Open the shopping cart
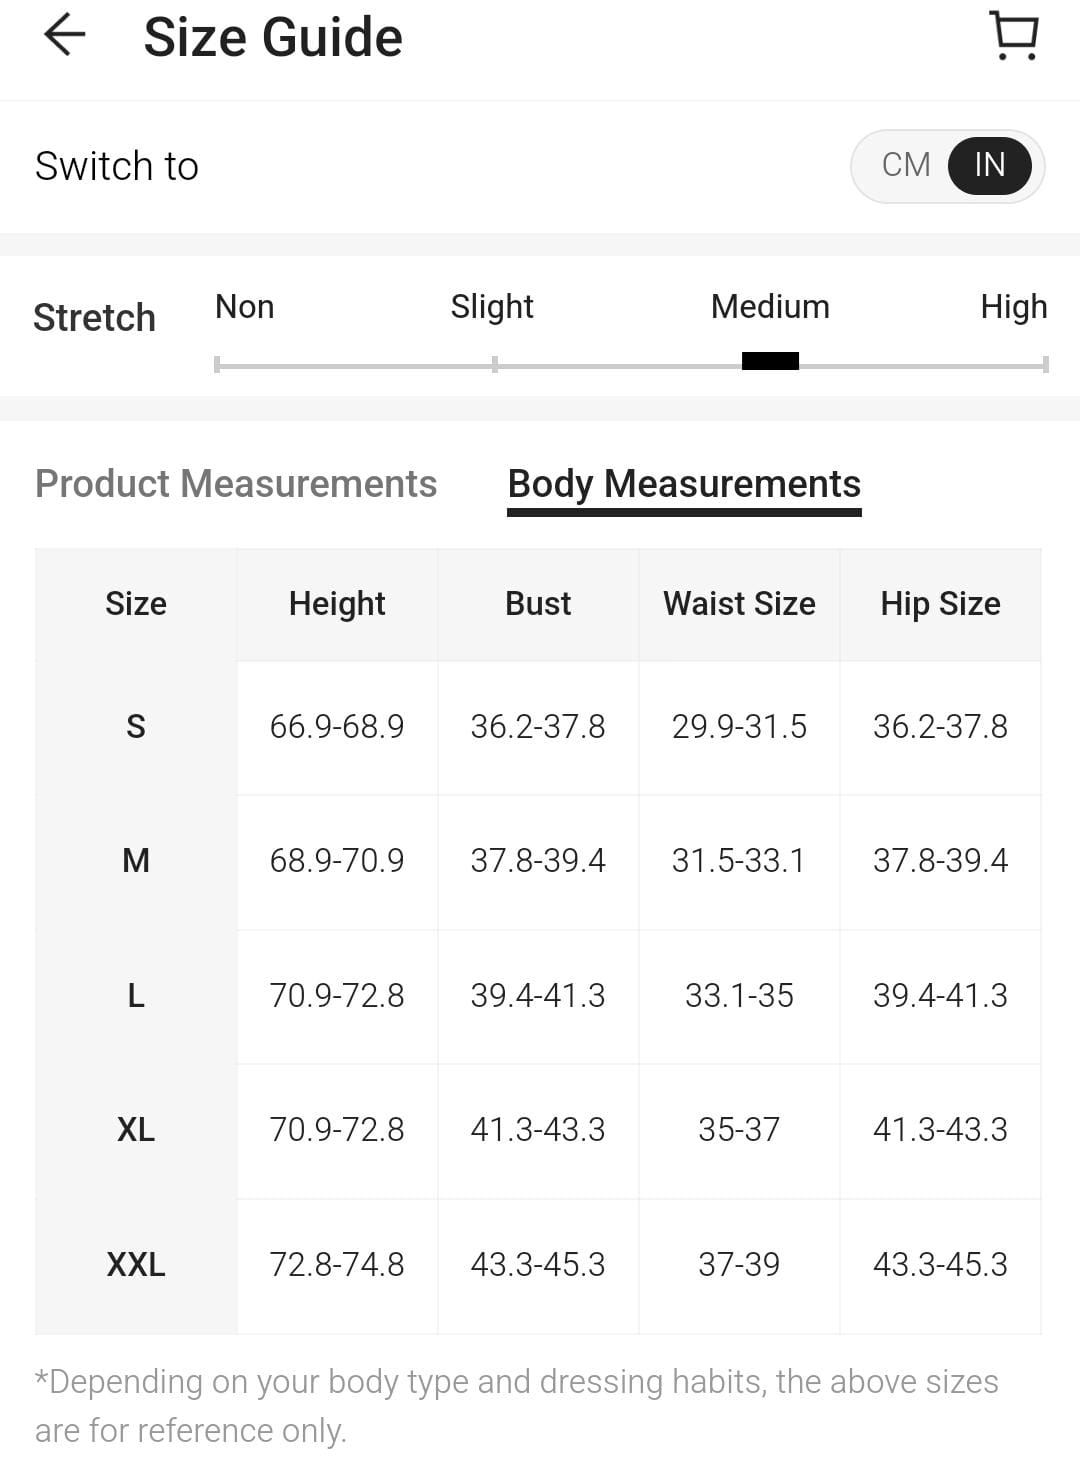 tap(1014, 36)
